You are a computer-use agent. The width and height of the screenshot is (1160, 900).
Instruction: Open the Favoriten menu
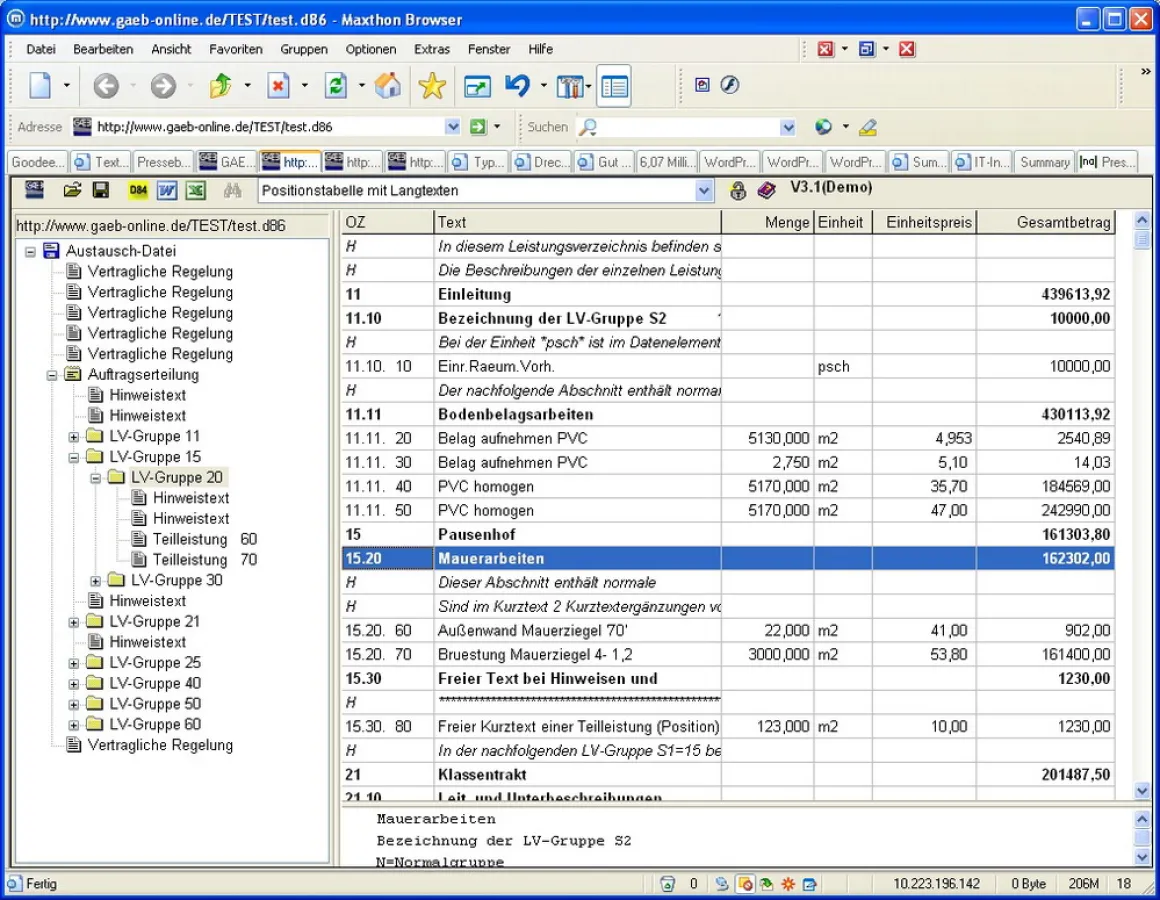click(235, 49)
